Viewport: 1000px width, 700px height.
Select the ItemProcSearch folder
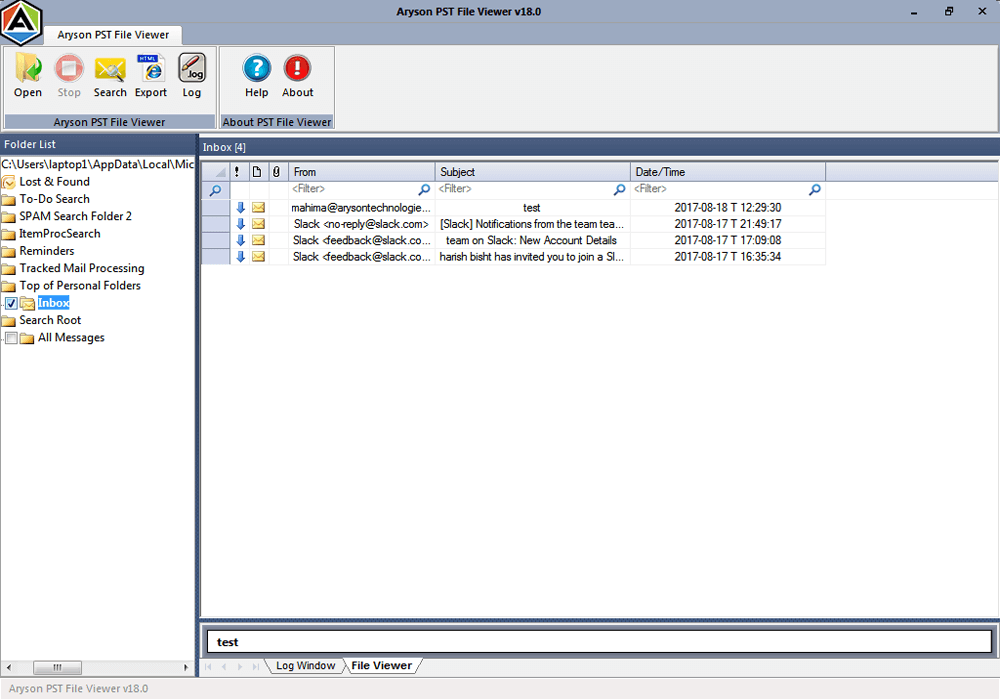(x=60, y=233)
